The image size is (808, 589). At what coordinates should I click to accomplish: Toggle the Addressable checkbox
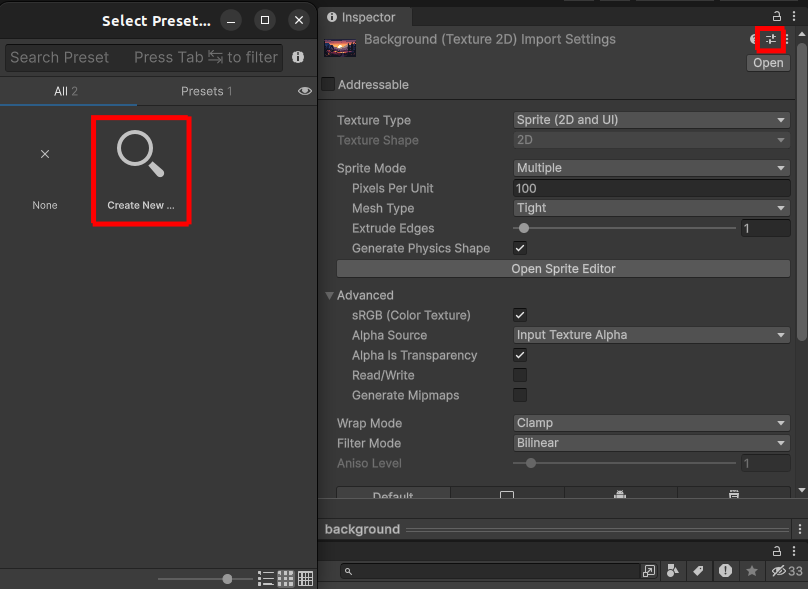click(327, 84)
